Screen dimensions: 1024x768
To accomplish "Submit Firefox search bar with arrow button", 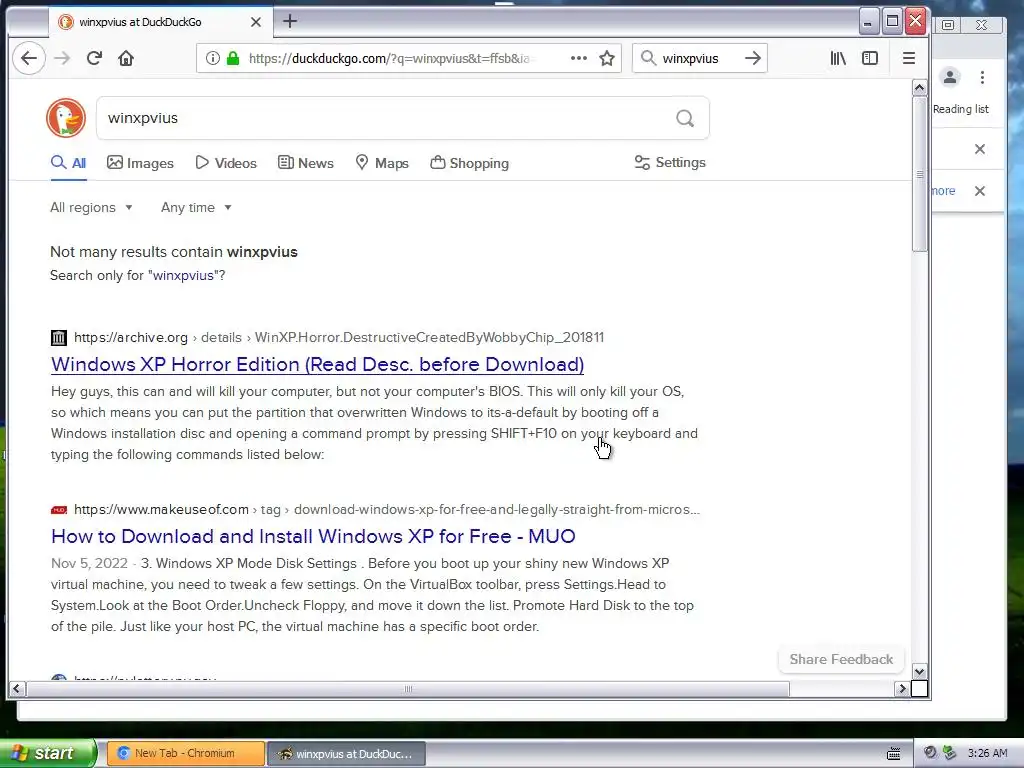I will pos(753,58).
